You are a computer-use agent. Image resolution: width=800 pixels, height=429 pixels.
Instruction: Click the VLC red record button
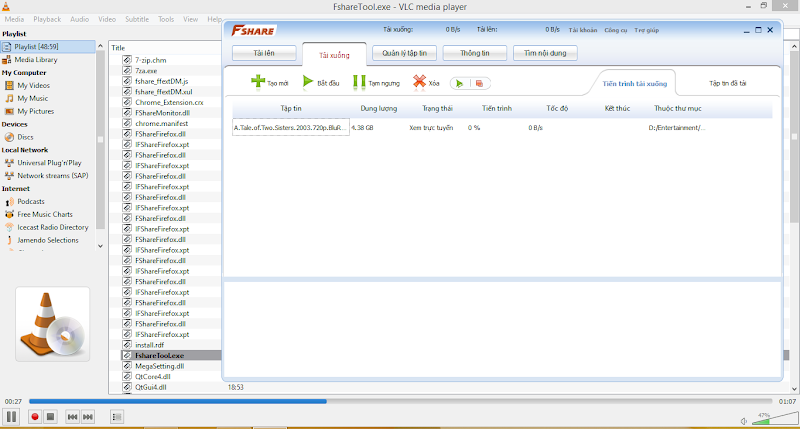[35, 417]
